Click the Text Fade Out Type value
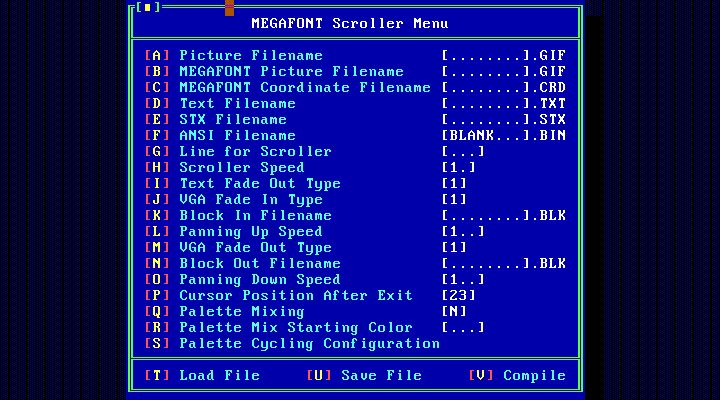 (x=454, y=184)
